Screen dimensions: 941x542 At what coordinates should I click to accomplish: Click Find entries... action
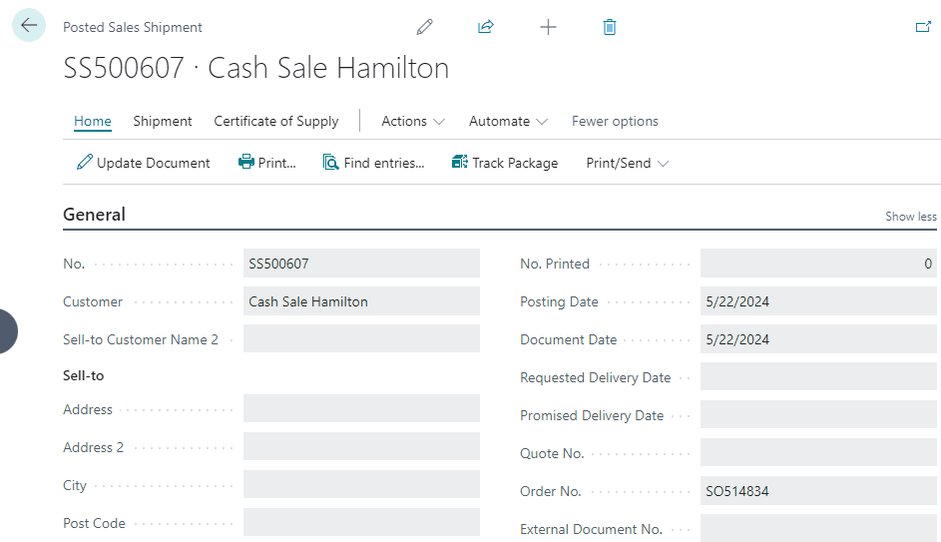coord(373,163)
